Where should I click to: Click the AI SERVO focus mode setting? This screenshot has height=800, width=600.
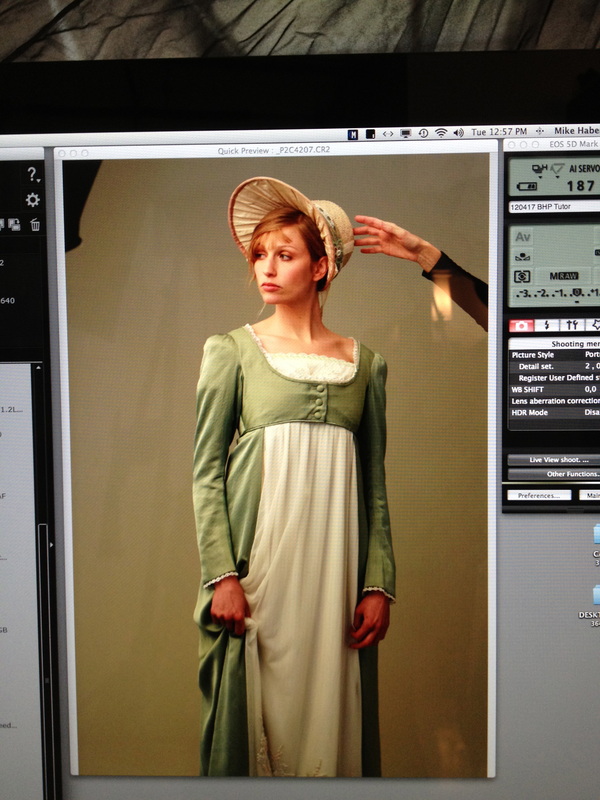point(584,168)
